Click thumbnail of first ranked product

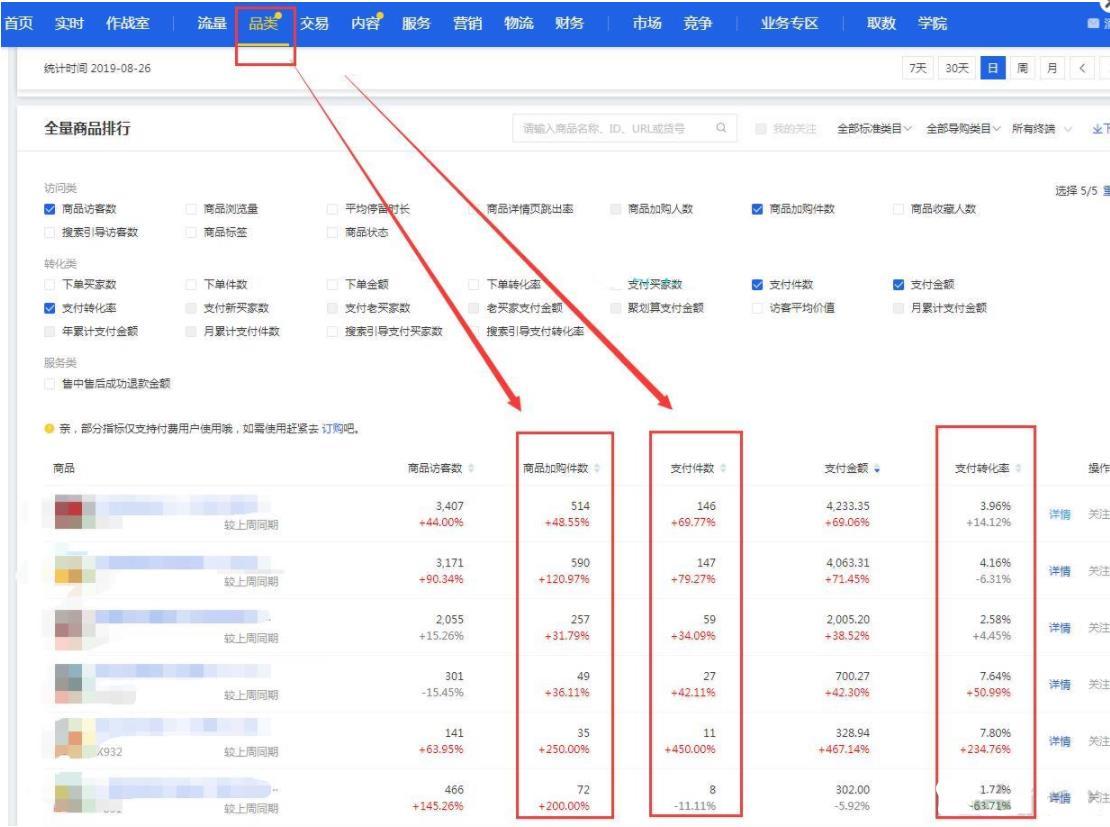76,513
